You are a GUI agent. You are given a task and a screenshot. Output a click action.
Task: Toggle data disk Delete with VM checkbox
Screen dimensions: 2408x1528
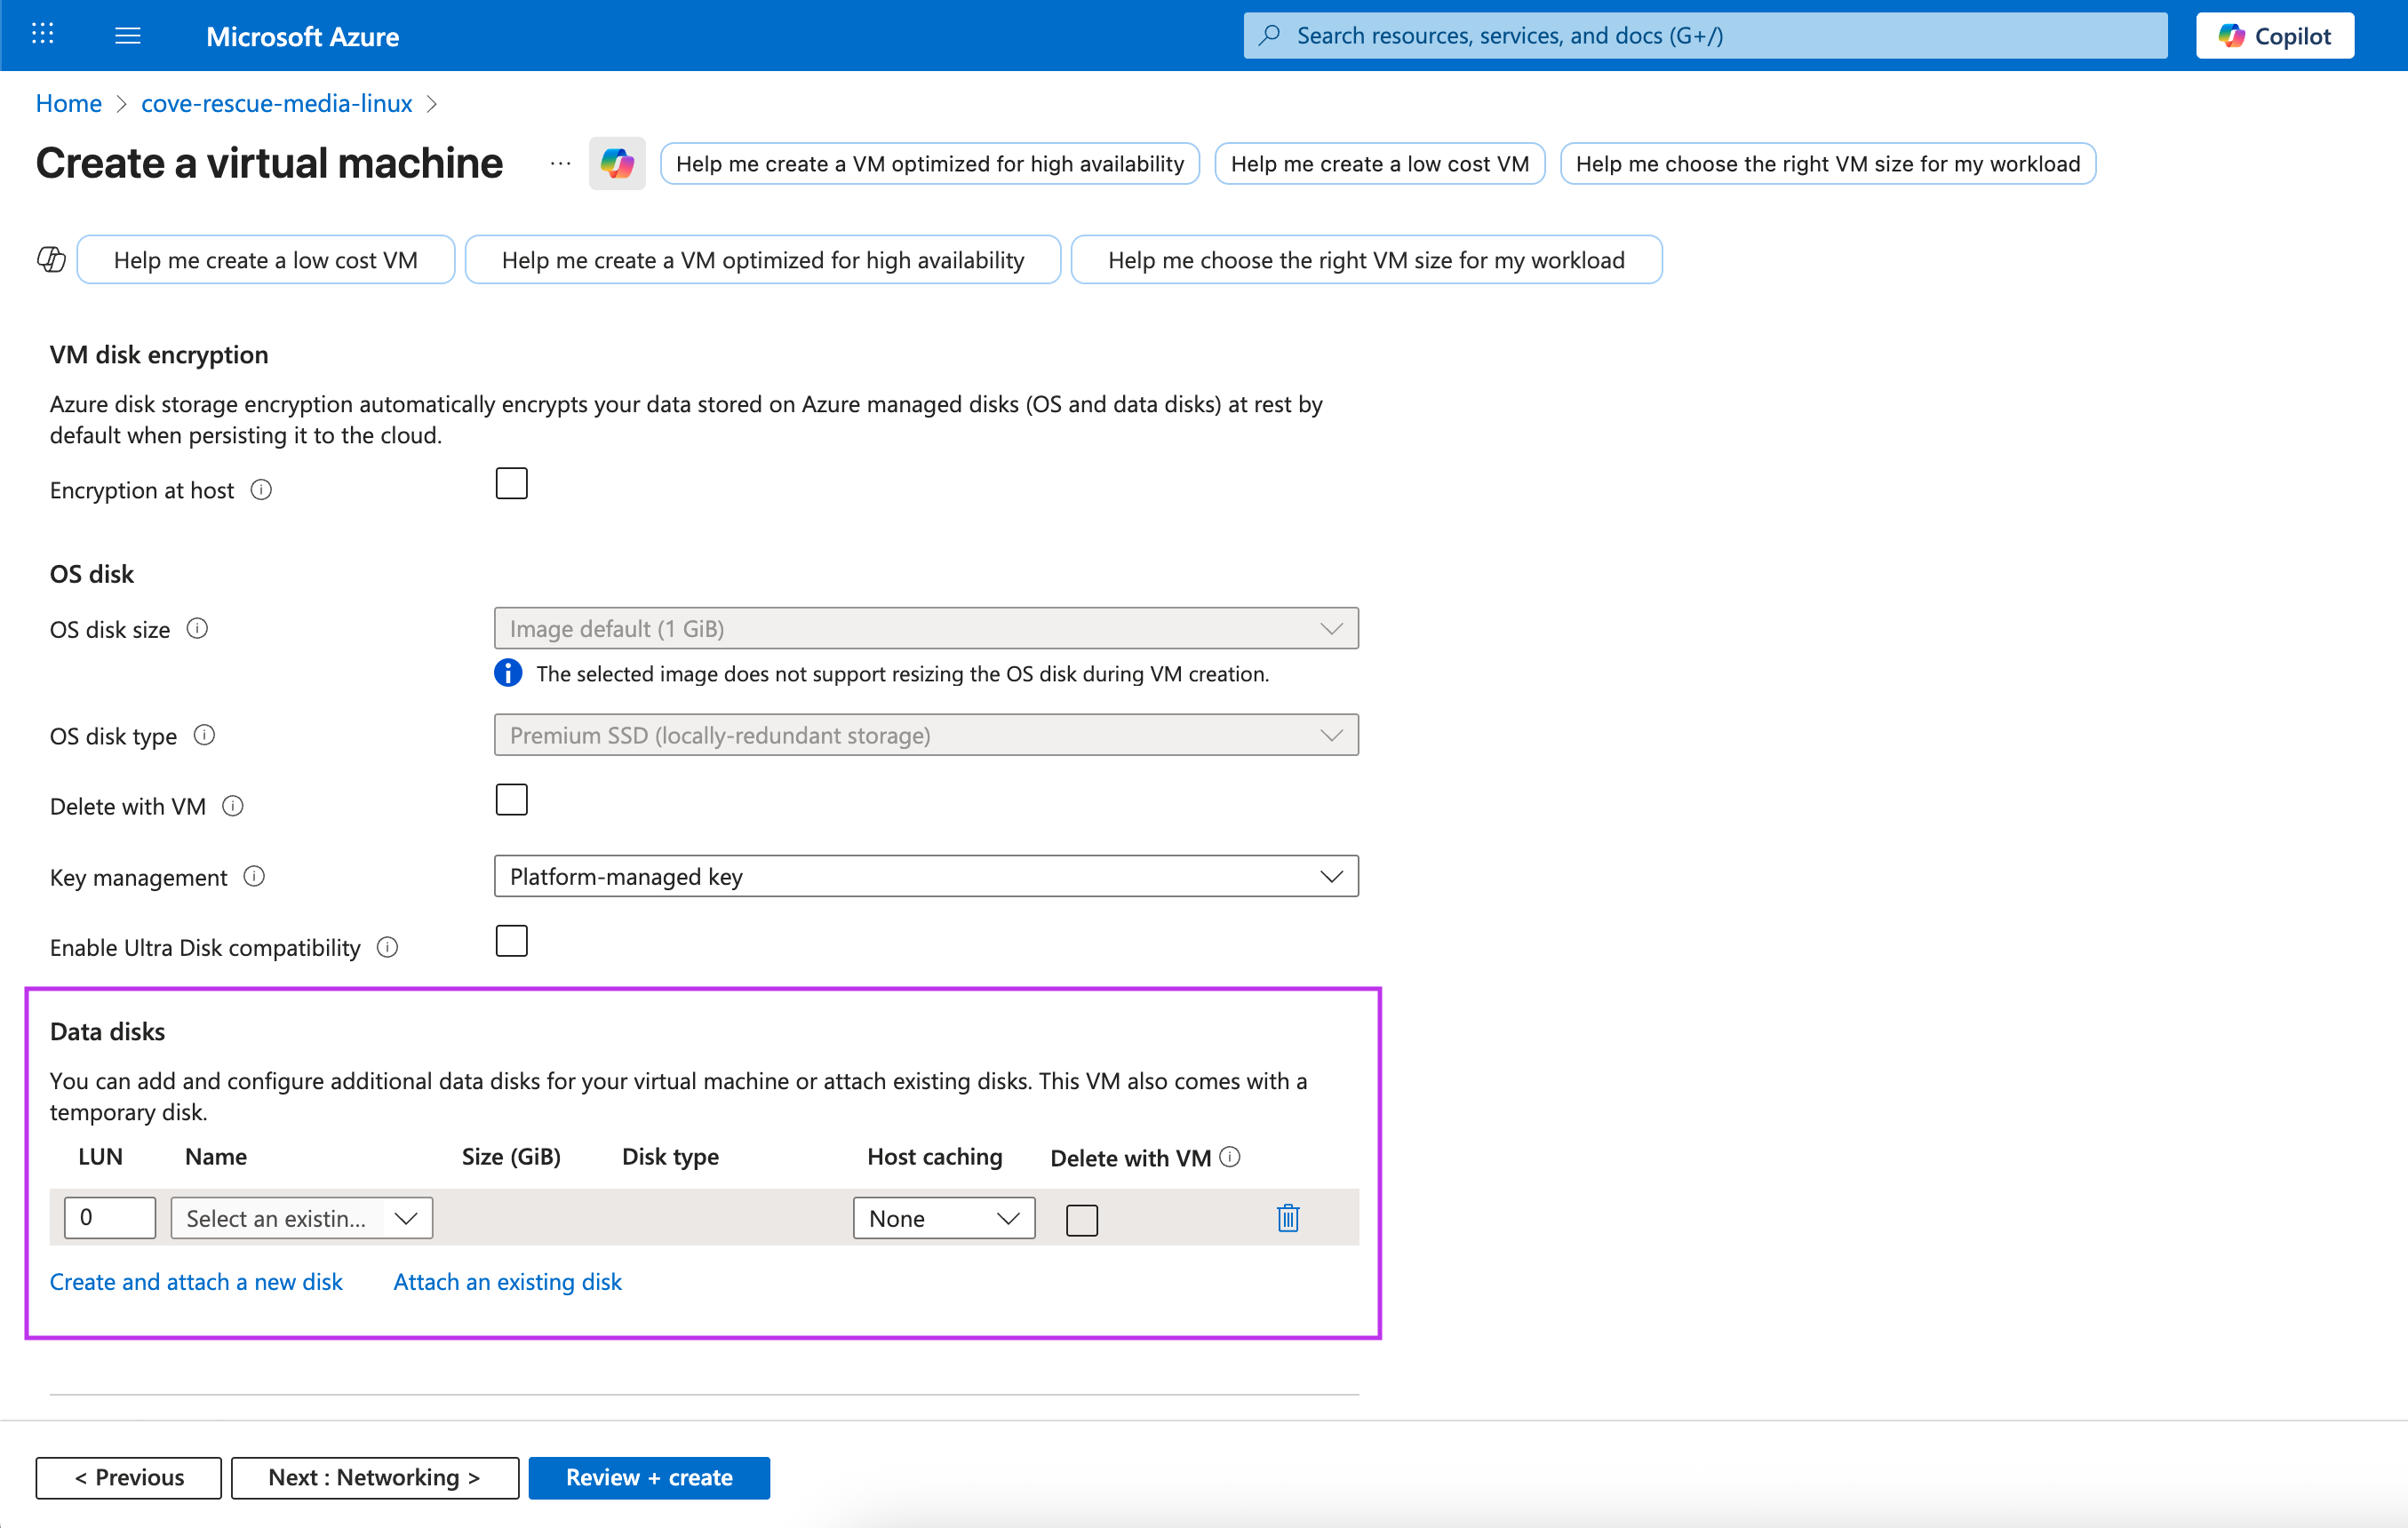coord(1081,1219)
